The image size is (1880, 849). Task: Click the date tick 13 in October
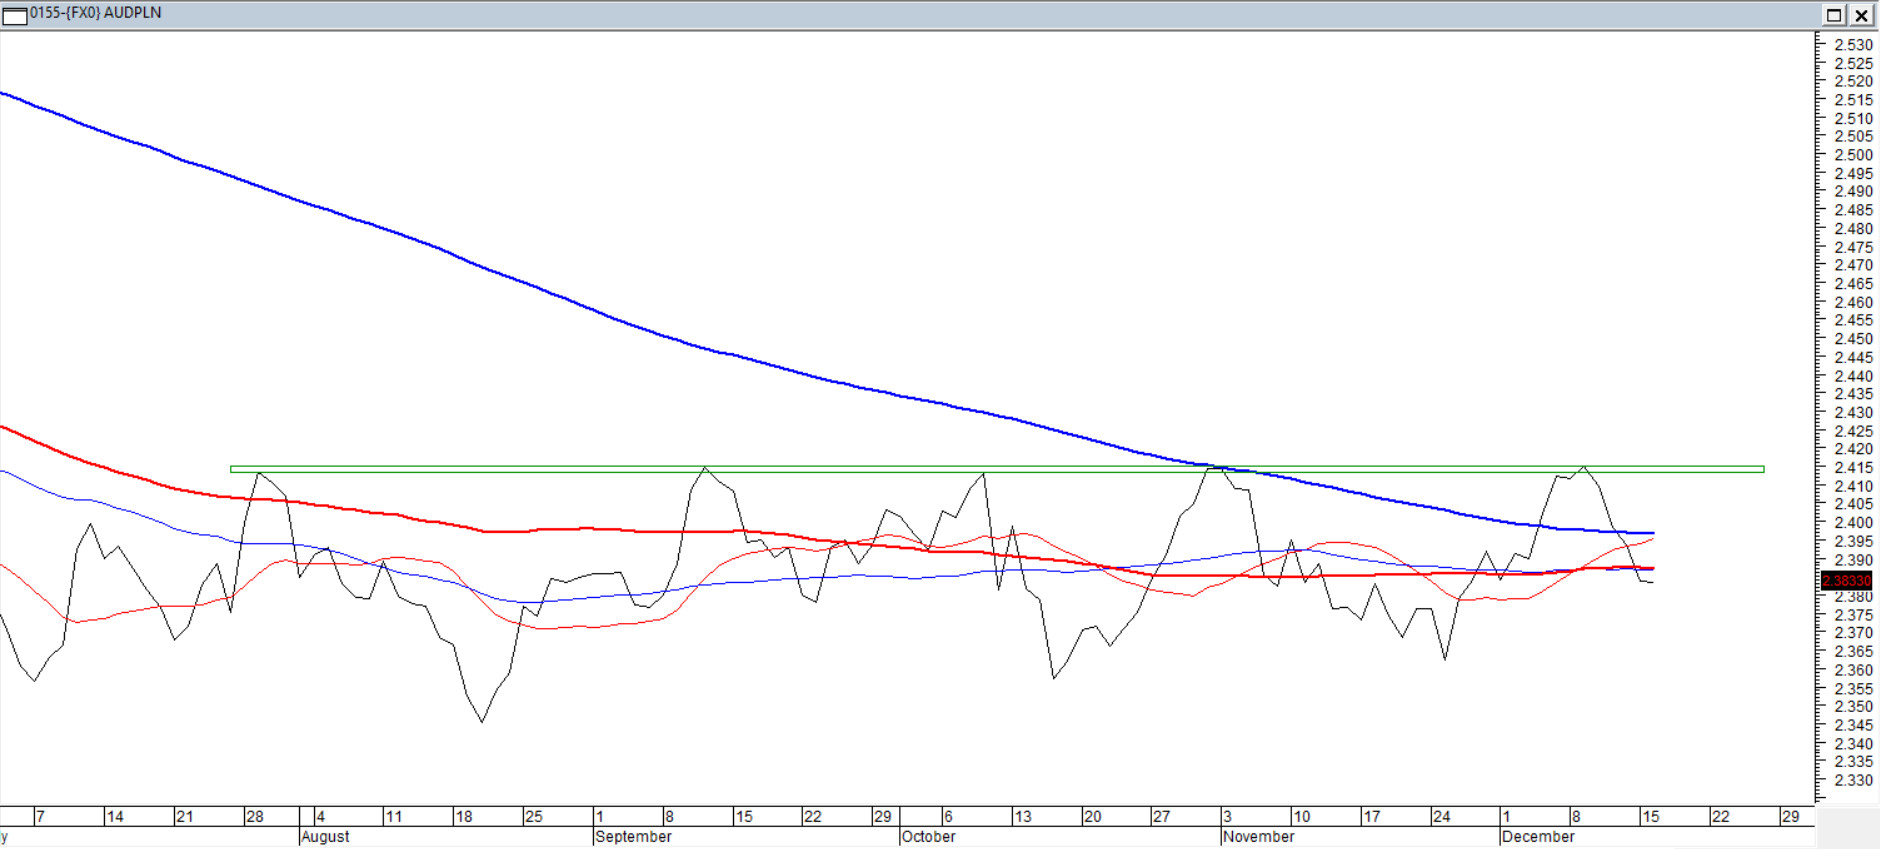click(1023, 817)
